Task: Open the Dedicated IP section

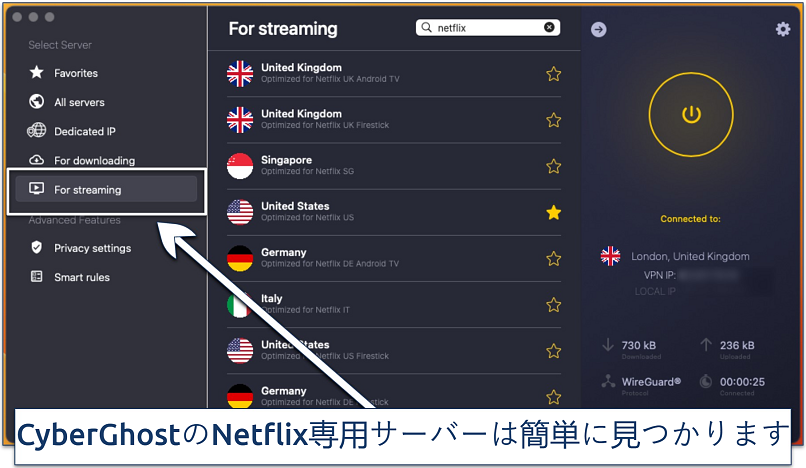Action: click(x=85, y=131)
